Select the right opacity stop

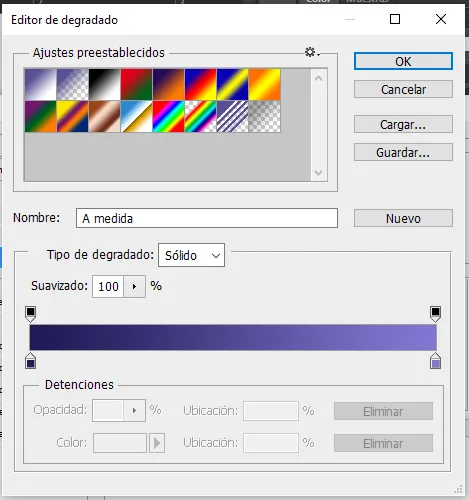(x=435, y=314)
